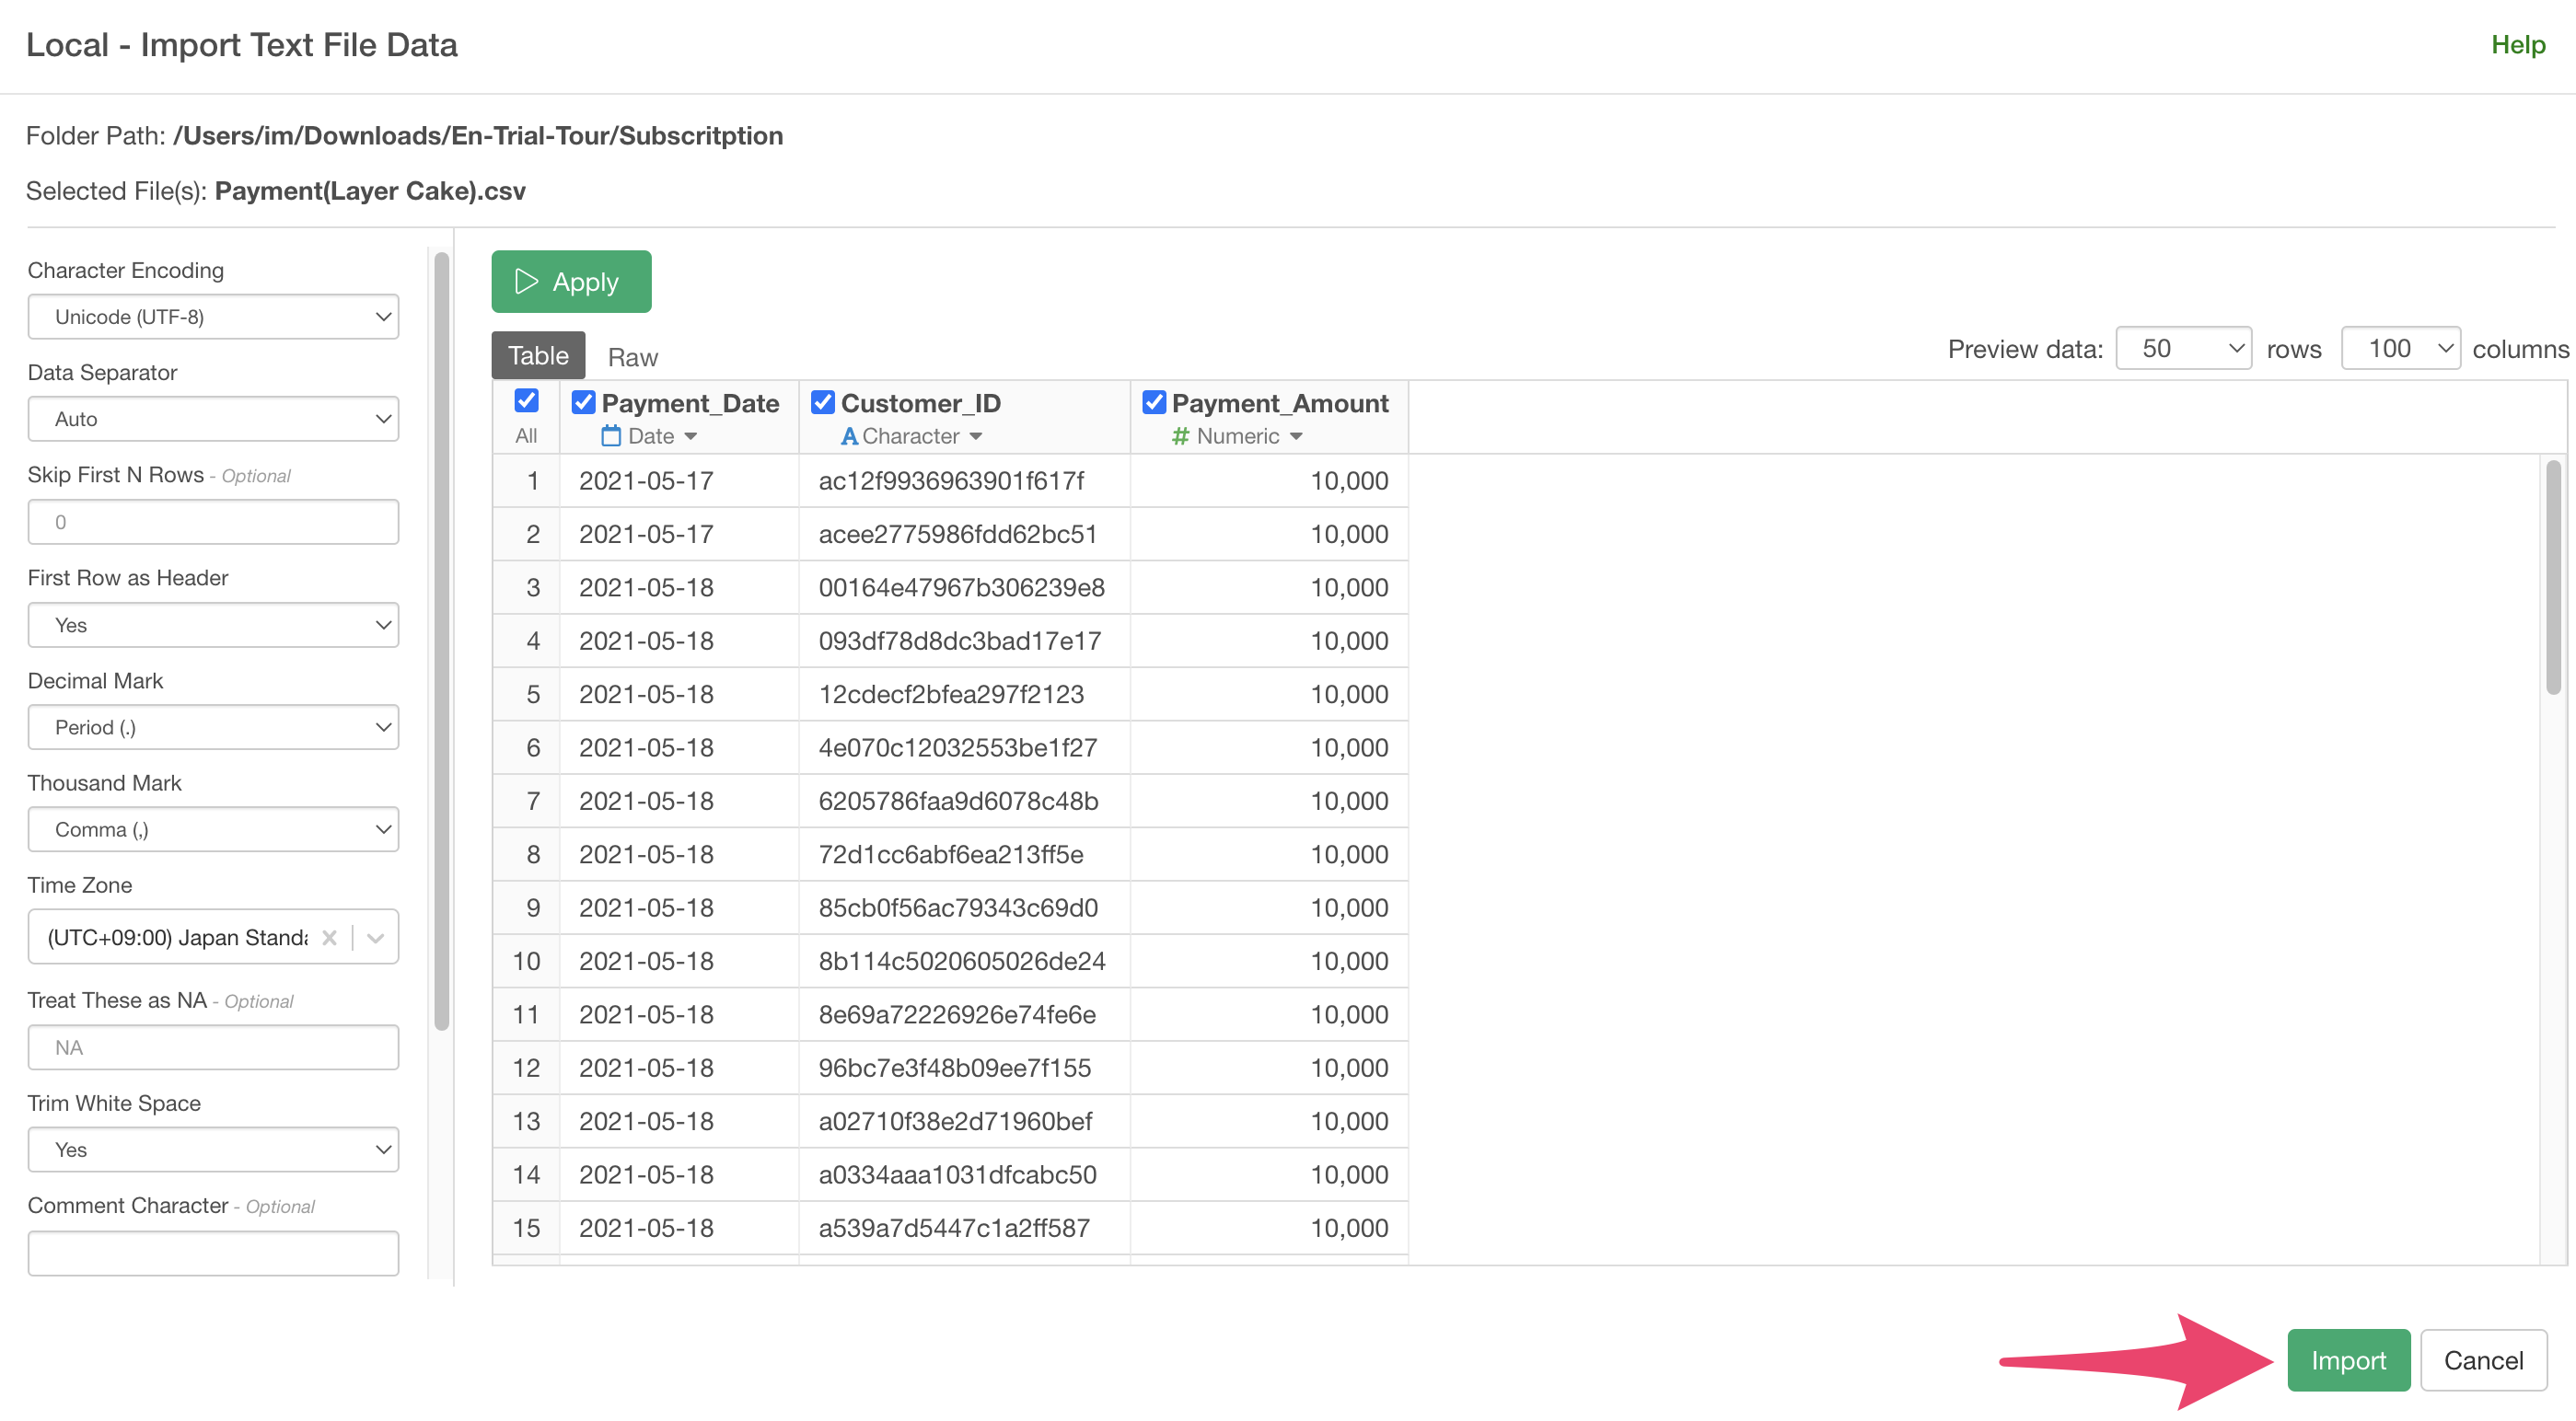Select the Table tab
Viewport: 2576px width, 1421px height.
(x=538, y=356)
